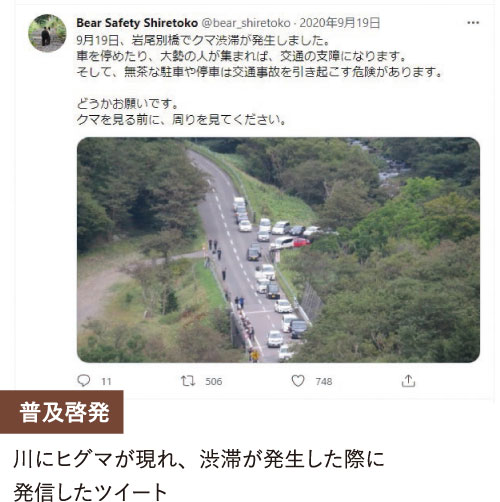Click the tweet line どうかお願いです
The width and height of the screenshot is (500, 502).
[127, 104]
